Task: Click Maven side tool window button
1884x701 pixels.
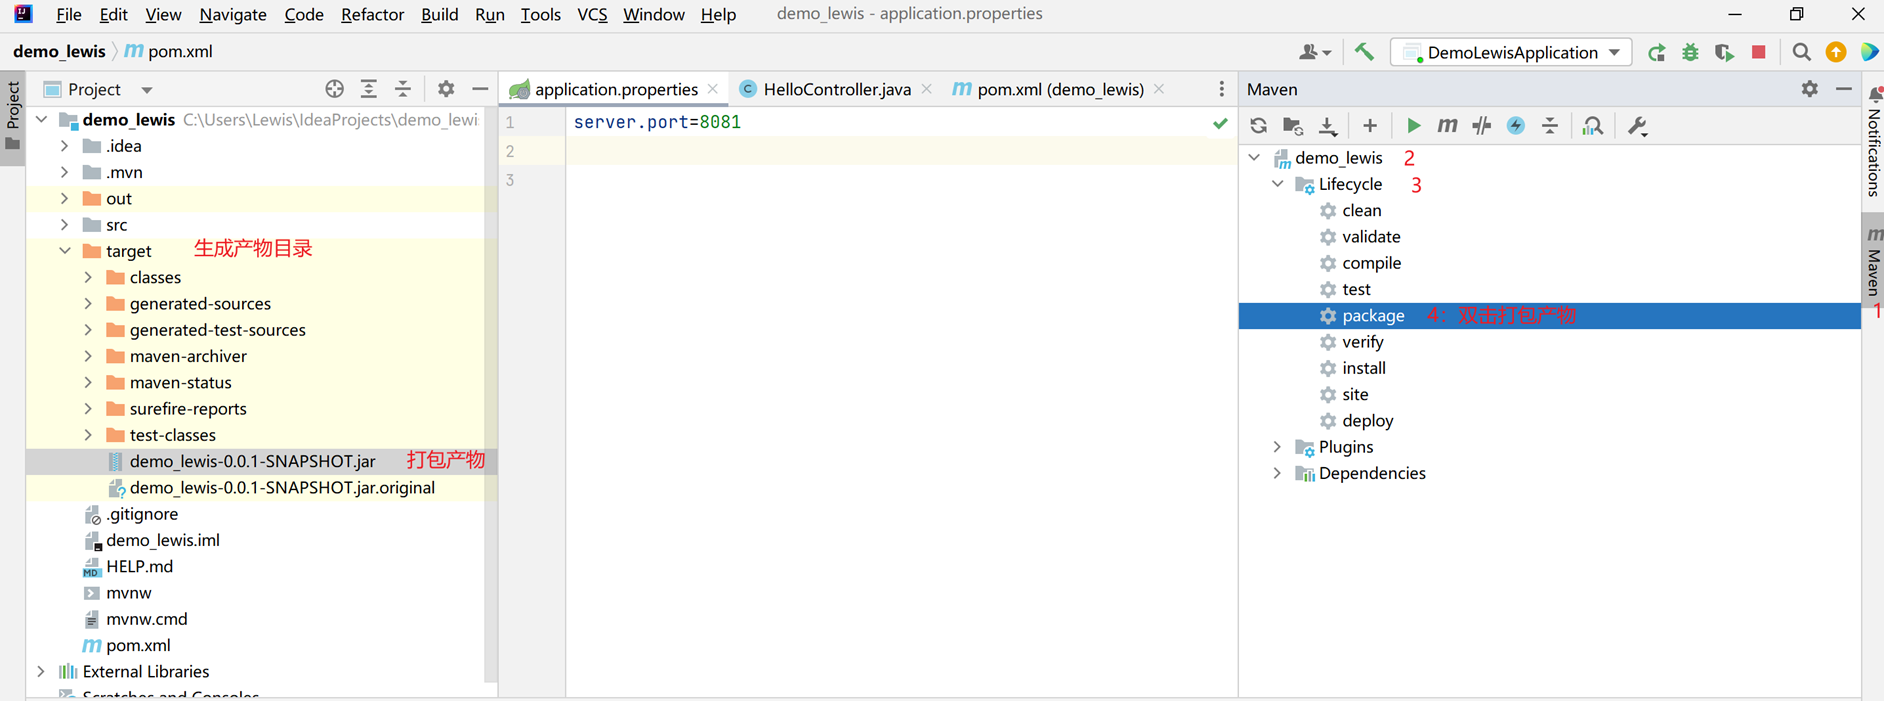Action: click(1873, 262)
